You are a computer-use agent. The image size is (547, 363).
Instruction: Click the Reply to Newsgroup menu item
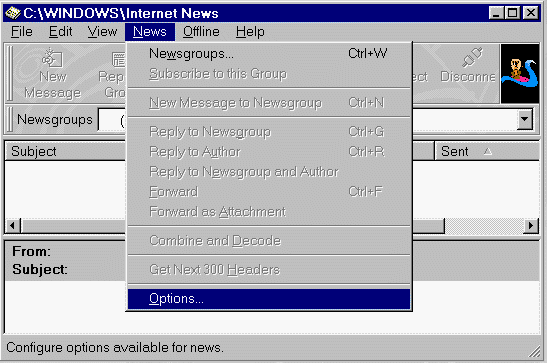[x=269, y=132]
